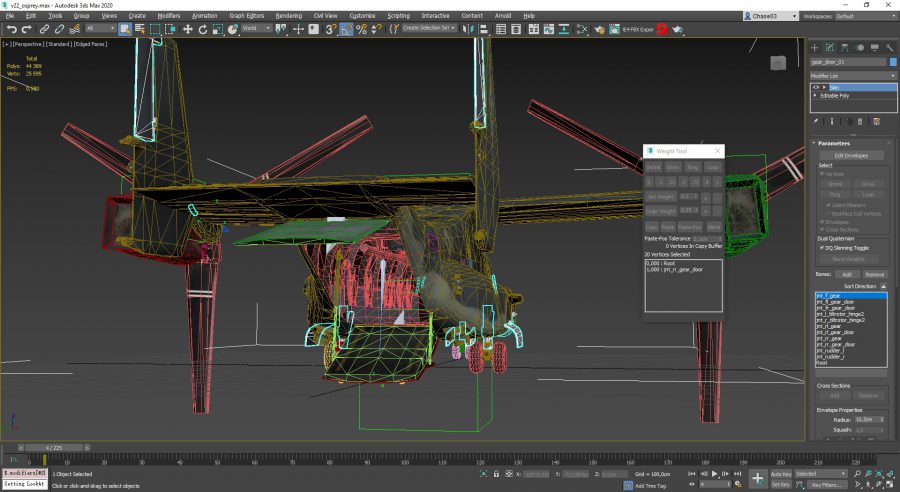Click the Edit Envelopes button
Viewport: 900px width, 492px height.
click(851, 156)
